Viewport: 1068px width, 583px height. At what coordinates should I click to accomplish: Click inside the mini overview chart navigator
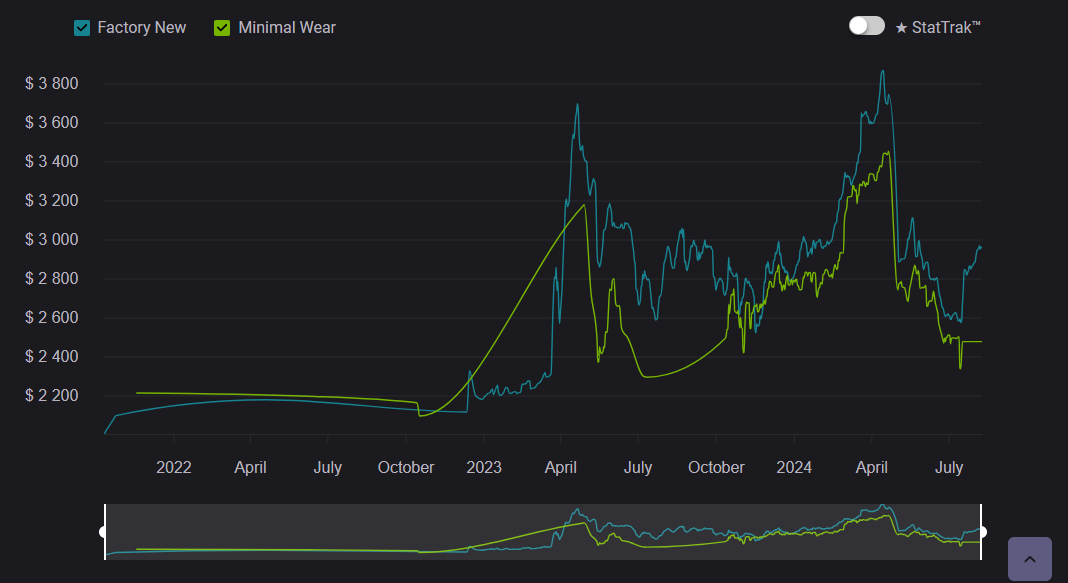click(543, 532)
